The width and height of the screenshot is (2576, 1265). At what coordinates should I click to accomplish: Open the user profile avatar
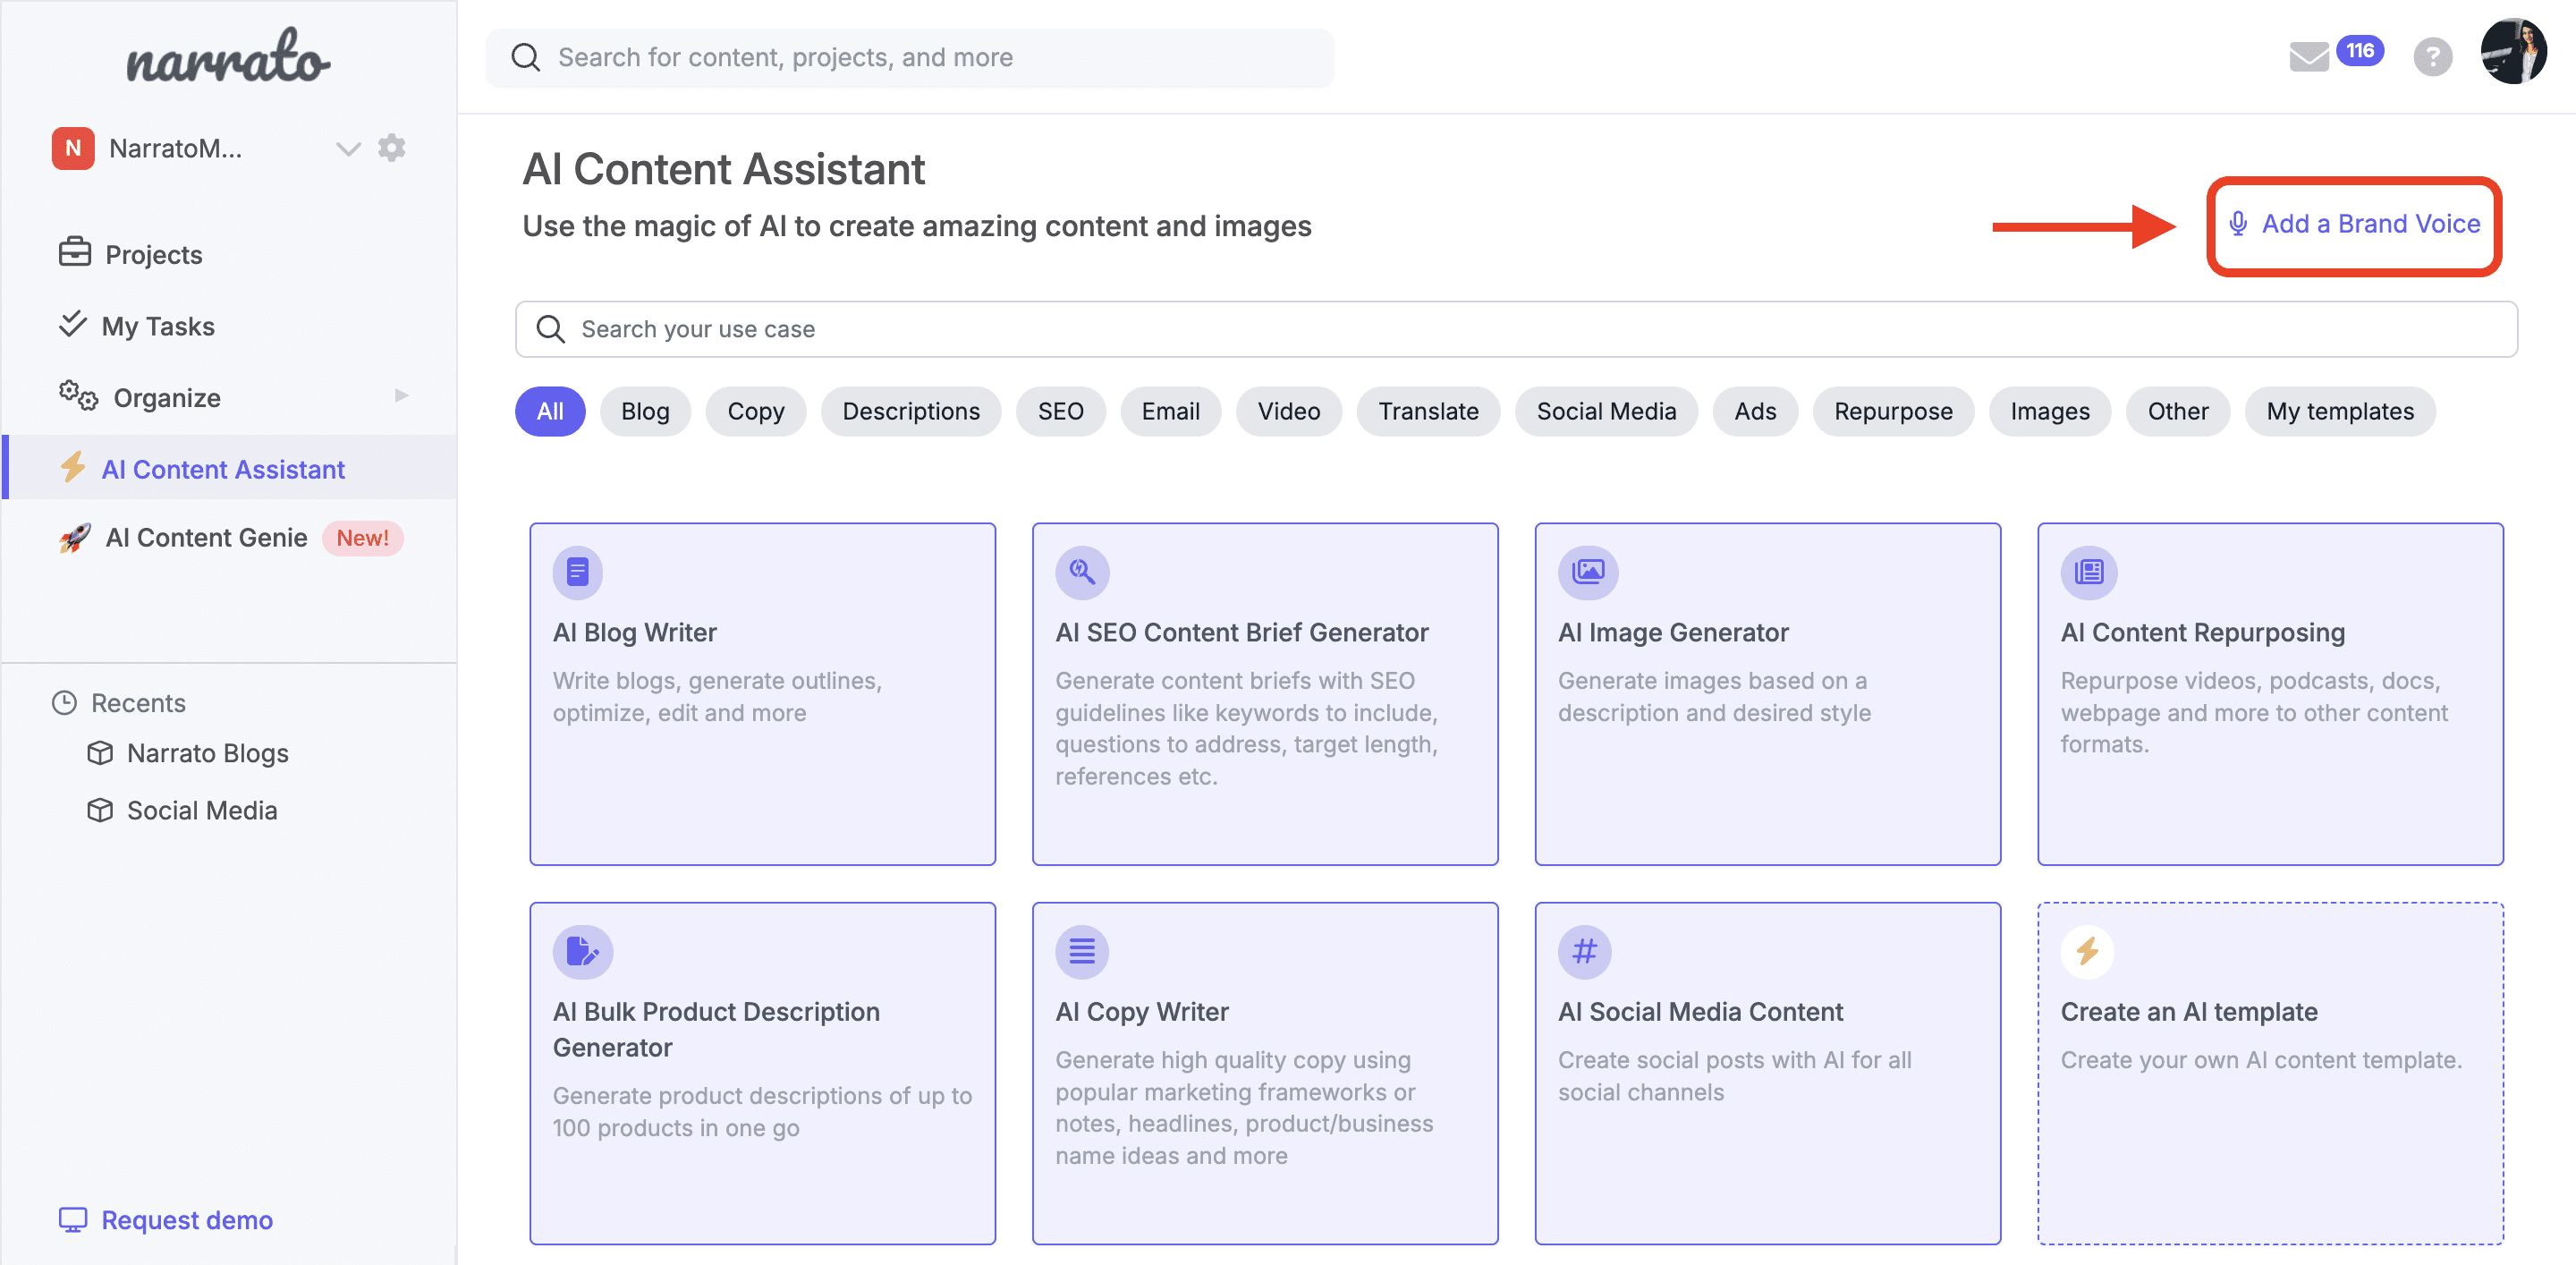[2513, 51]
